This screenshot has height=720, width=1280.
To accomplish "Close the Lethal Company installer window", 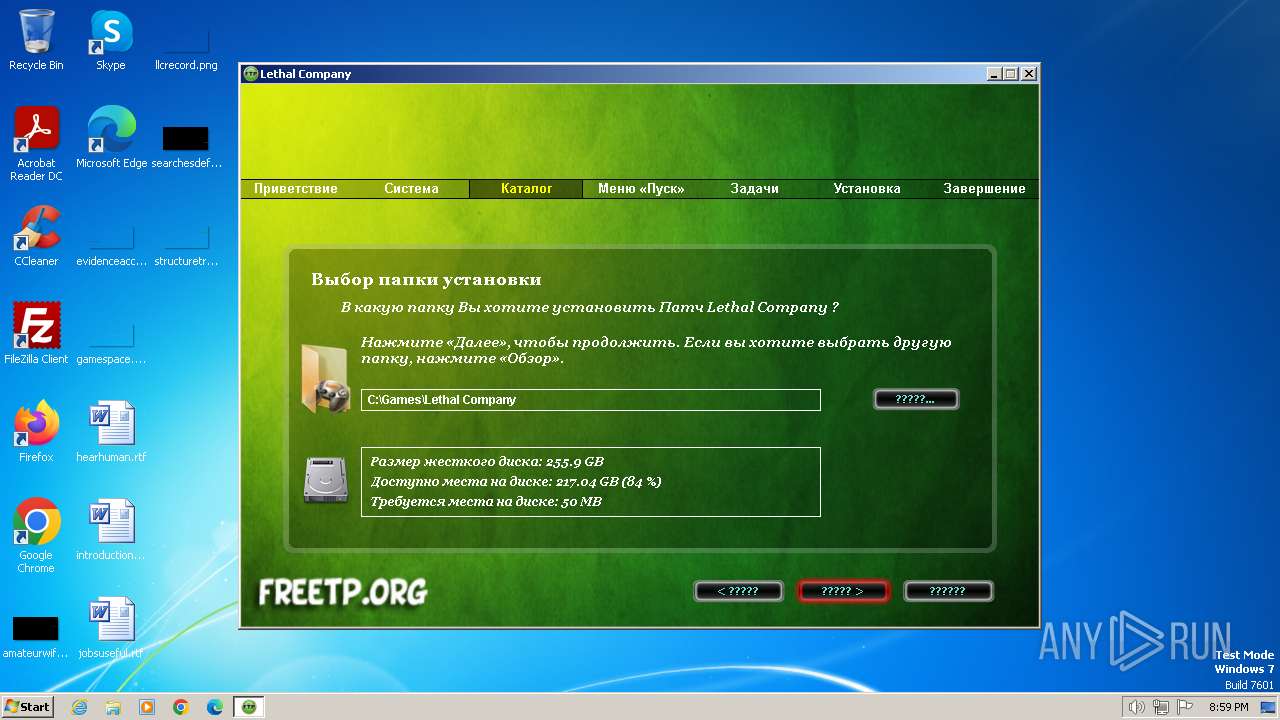I will [x=1029, y=74].
